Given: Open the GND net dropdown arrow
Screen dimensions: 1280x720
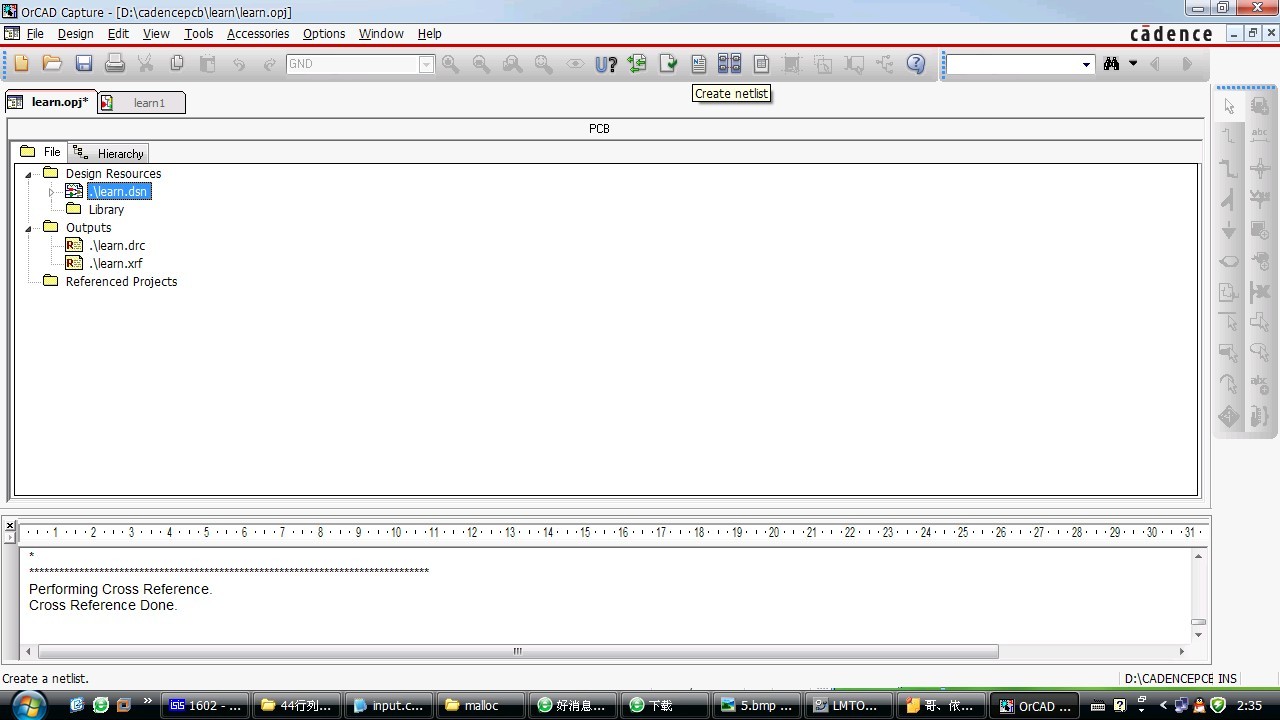Looking at the screenshot, I should (427, 64).
